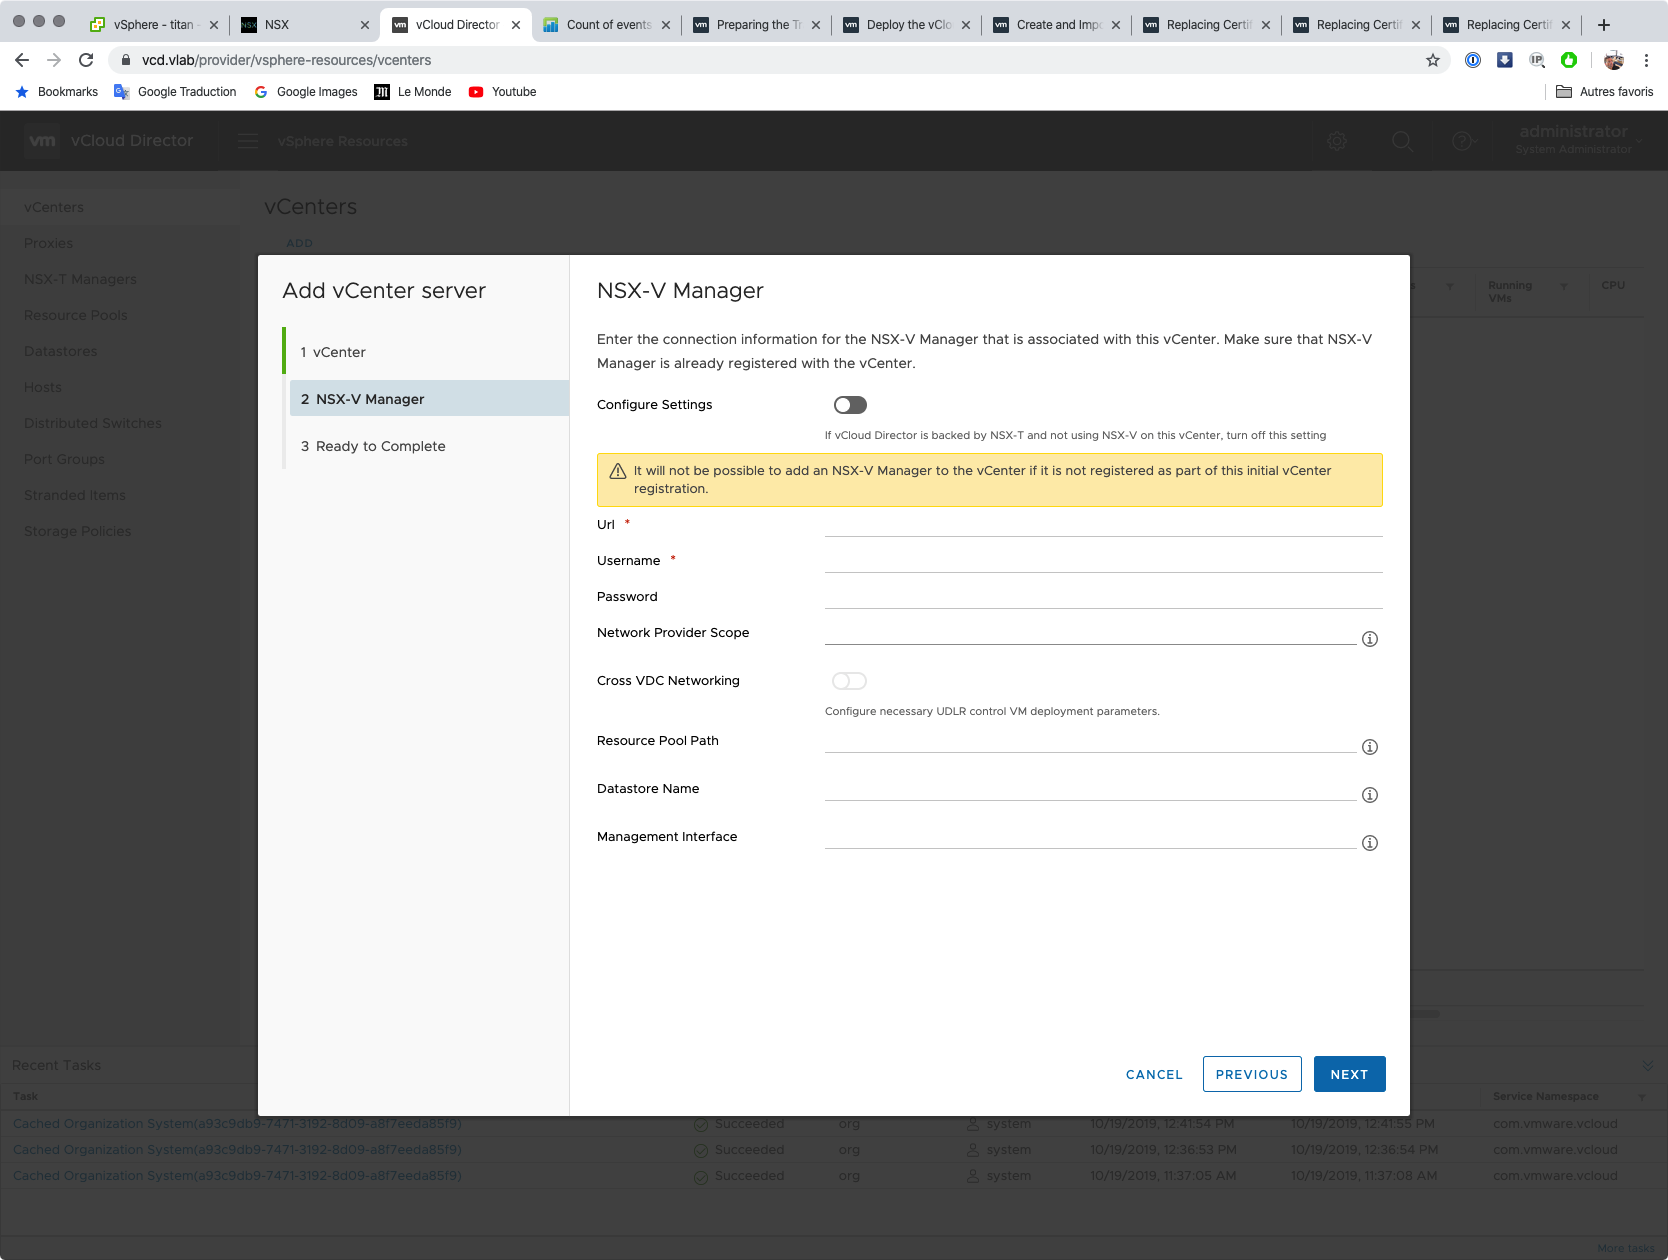The height and width of the screenshot is (1260, 1668).
Task: Open the Chrome three-dot menu
Action: point(1646,60)
